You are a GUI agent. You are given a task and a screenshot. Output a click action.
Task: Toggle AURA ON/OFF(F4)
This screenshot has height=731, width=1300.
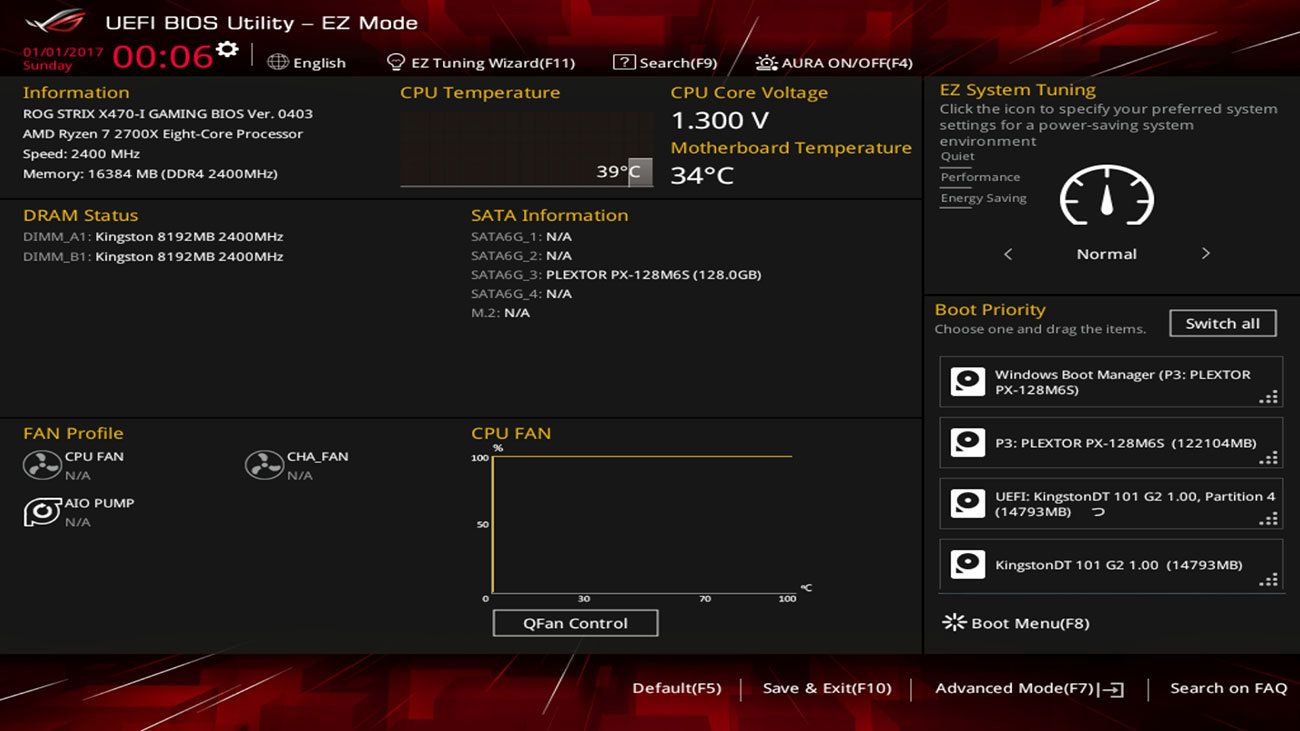tap(834, 62)
